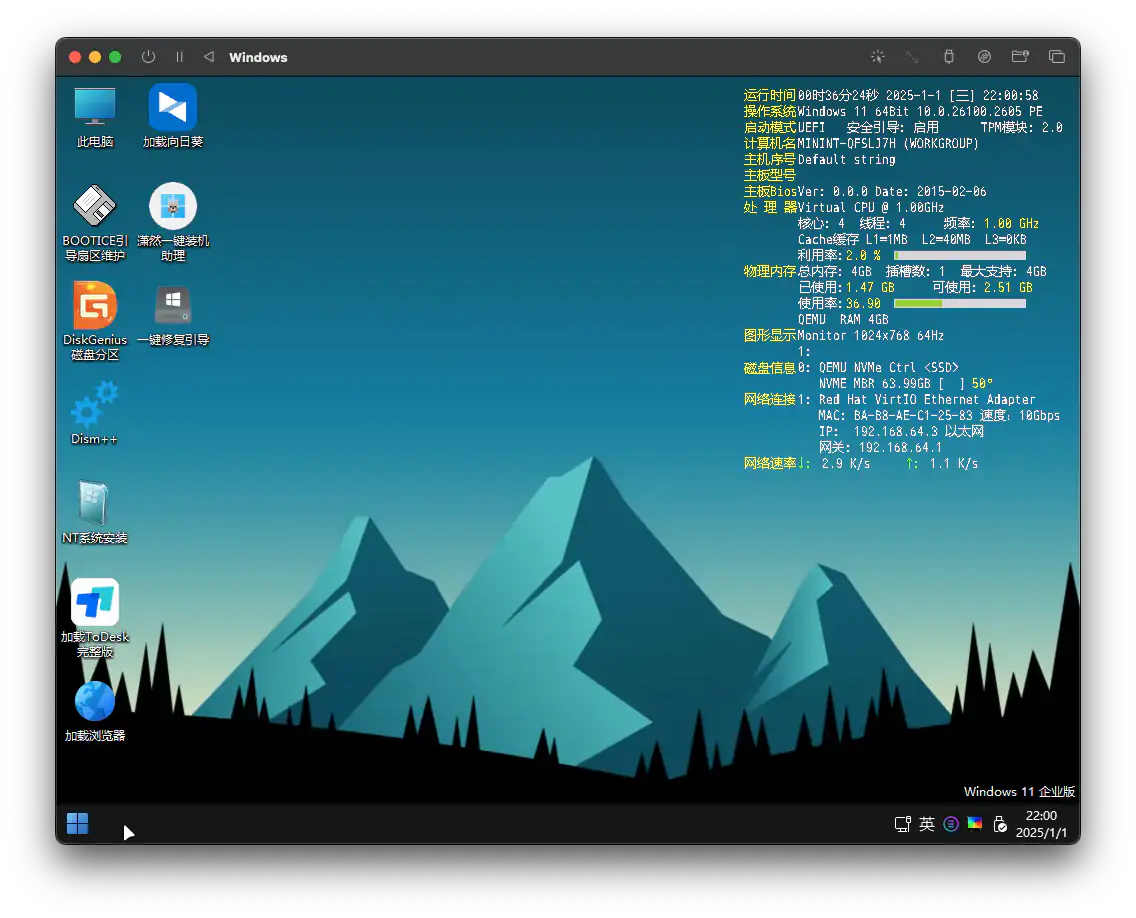Click the safely remove USB tray icon
The height and width of the screenshot is (918, 1136).
click(999, 824)
